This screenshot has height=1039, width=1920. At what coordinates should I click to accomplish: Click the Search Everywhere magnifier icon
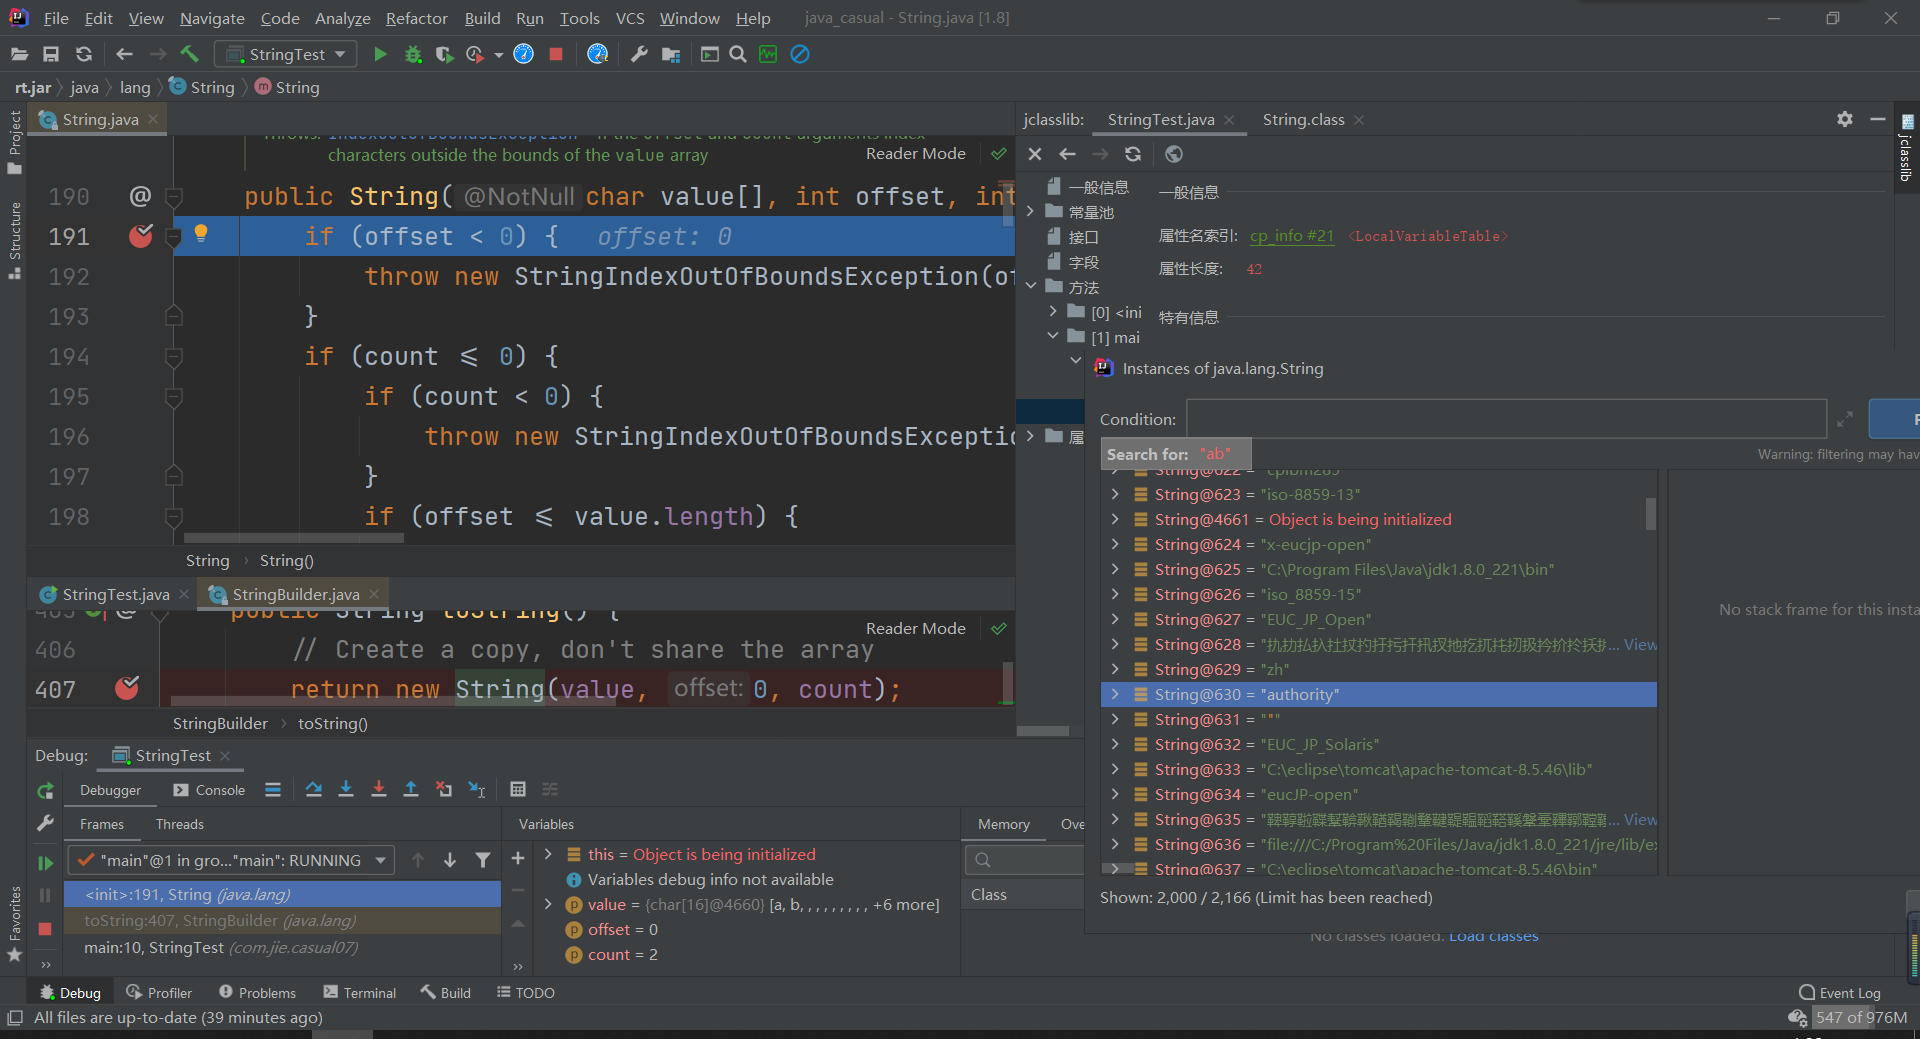click(738, 54)
